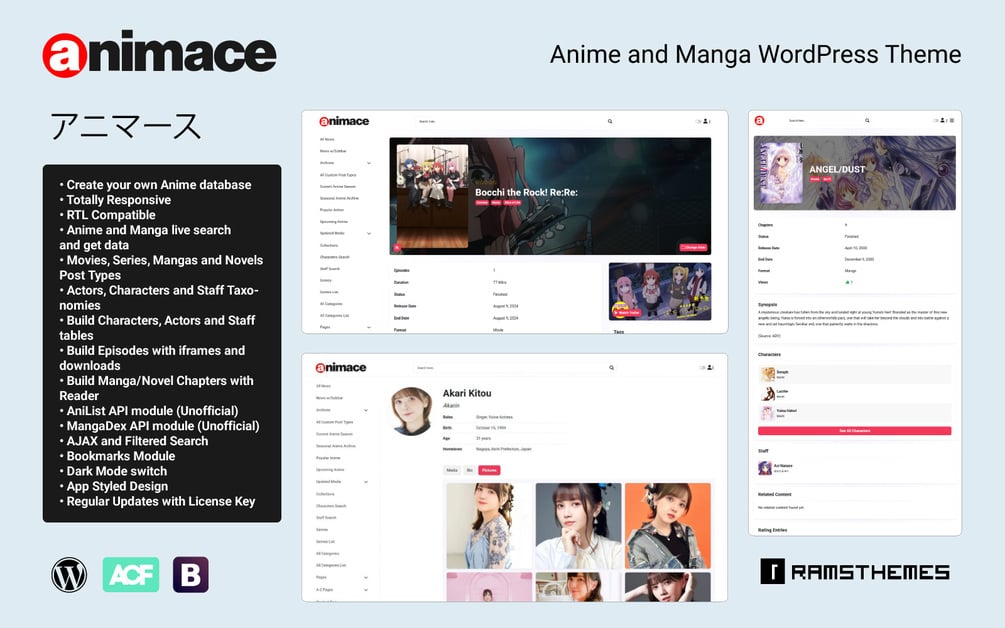The height and width of the screenshot is (628, 1005).
Task: Expand Archives chevron on Bocchi the Rock page sidebar
Action: tap(369, 163)
